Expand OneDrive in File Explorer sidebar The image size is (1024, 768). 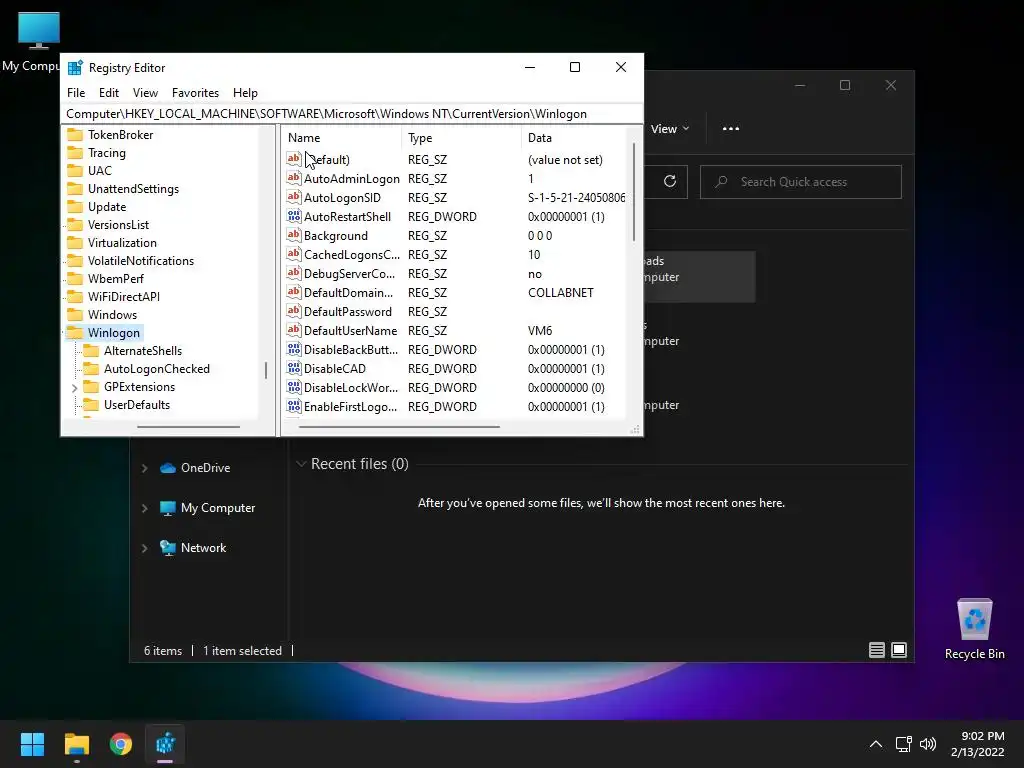[x=144, y=468]
